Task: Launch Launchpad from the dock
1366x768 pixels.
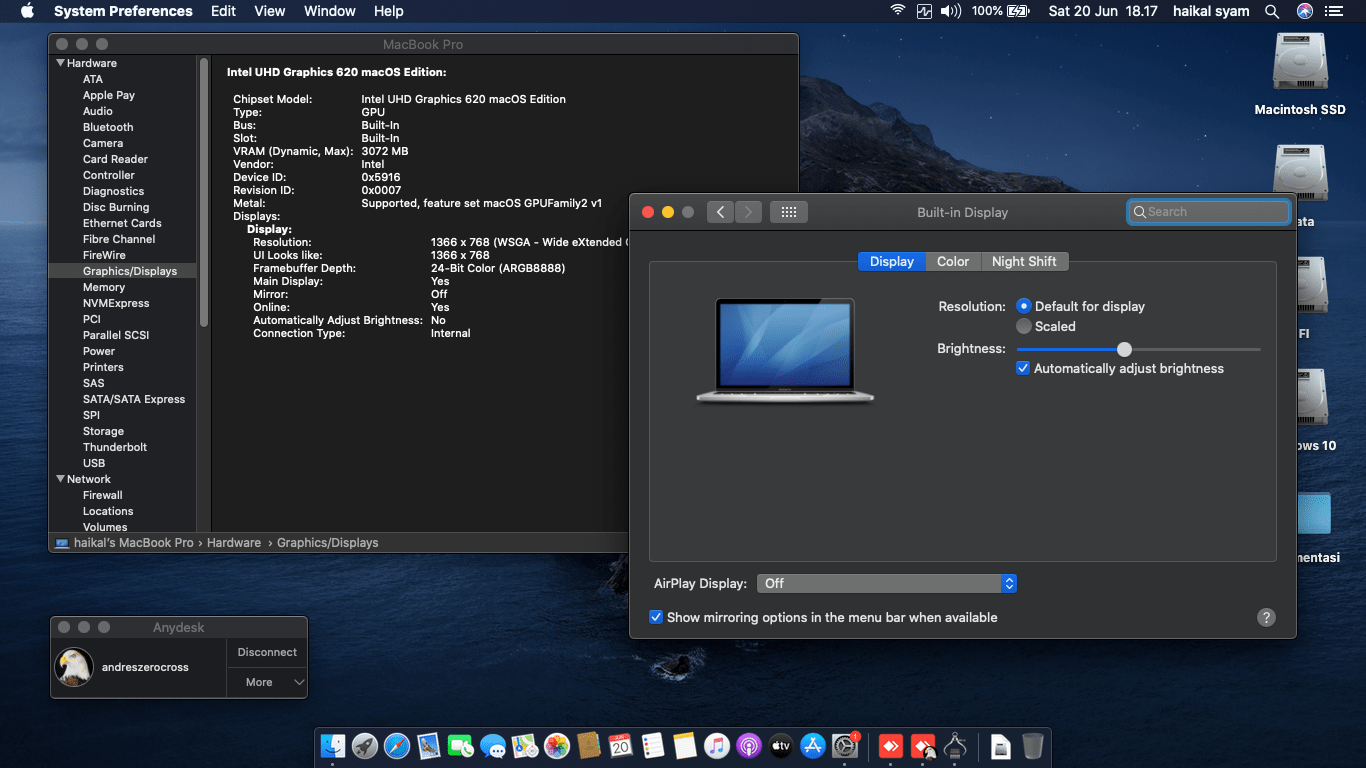Action: 365,746
